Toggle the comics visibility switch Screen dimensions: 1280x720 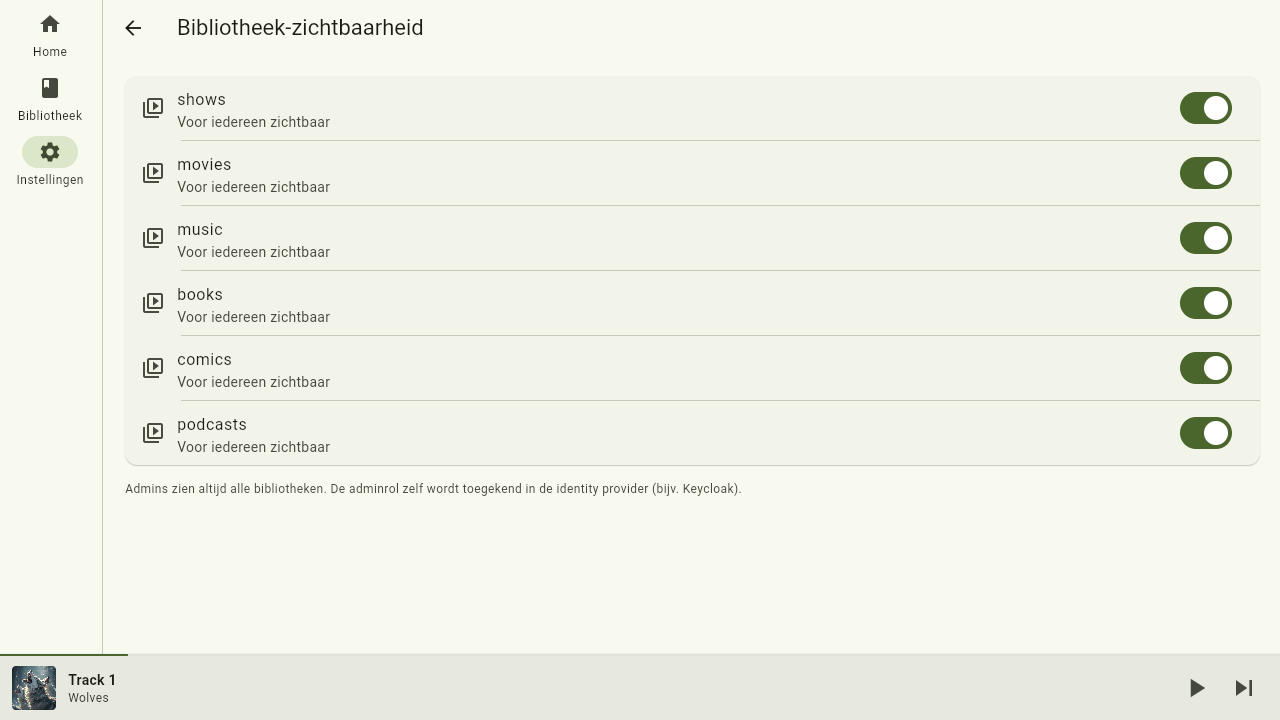(x=1206, y=368)
